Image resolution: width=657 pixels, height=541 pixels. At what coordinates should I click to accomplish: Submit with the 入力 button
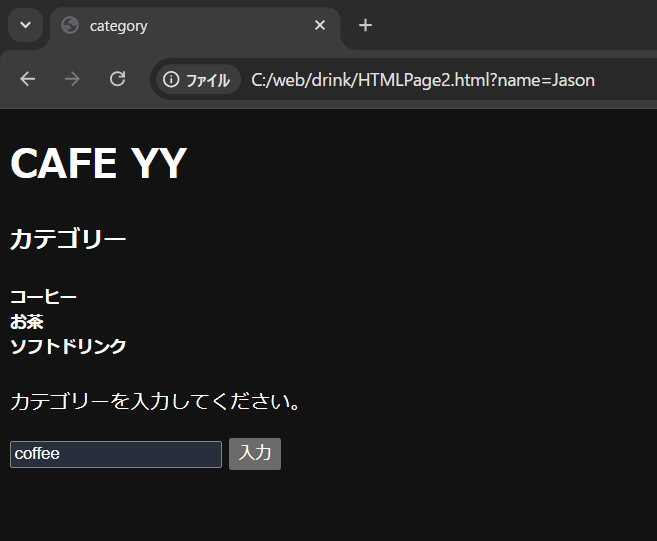click(255, 454)
